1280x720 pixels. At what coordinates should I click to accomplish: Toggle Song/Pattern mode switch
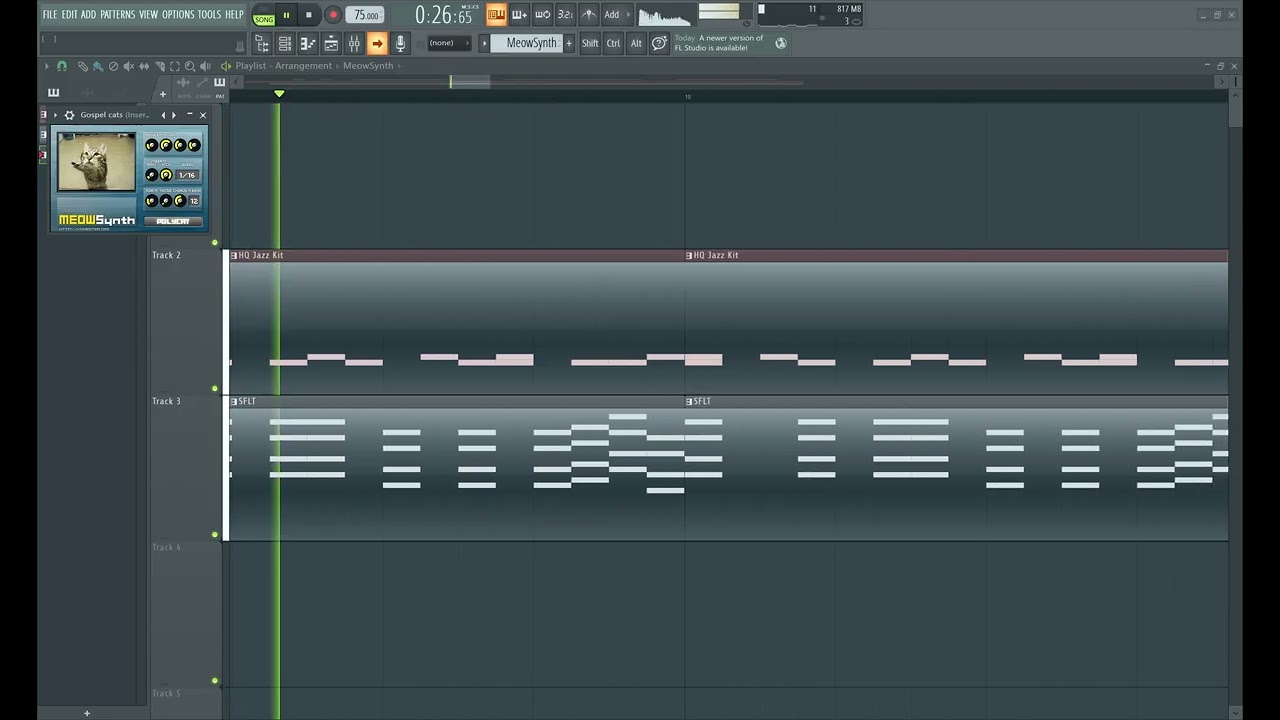tap(264, 15)
